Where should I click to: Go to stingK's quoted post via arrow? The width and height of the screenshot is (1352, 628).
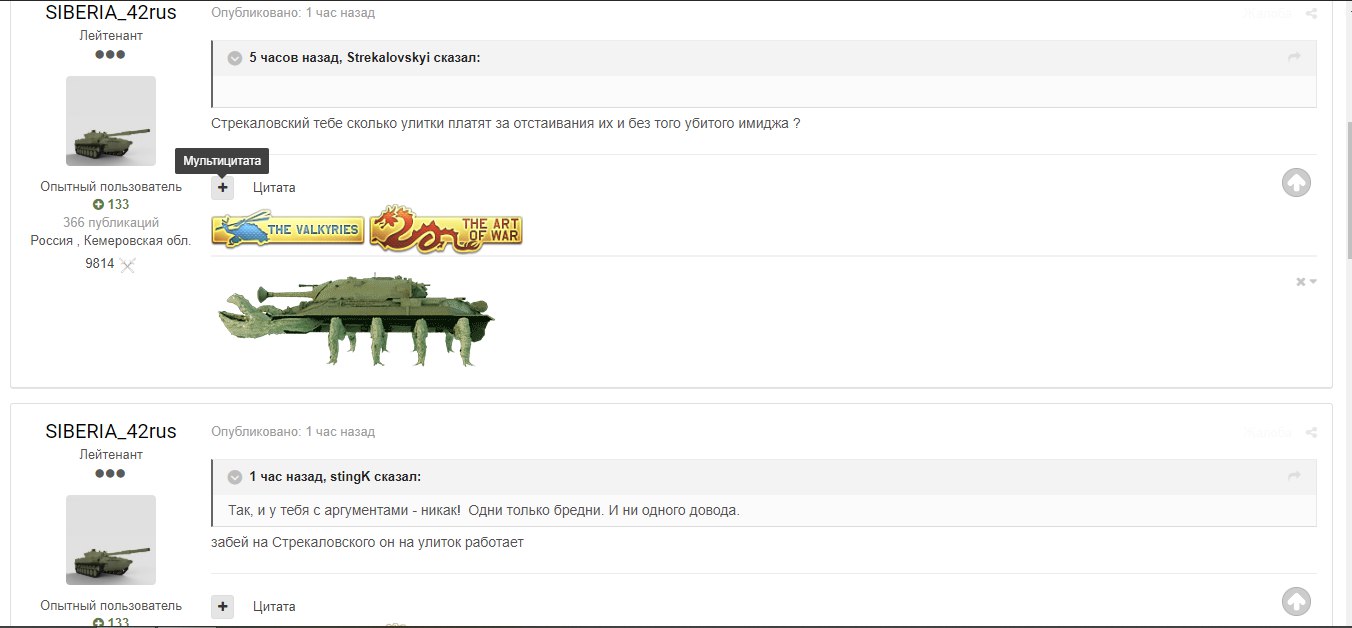point(1294,476)
